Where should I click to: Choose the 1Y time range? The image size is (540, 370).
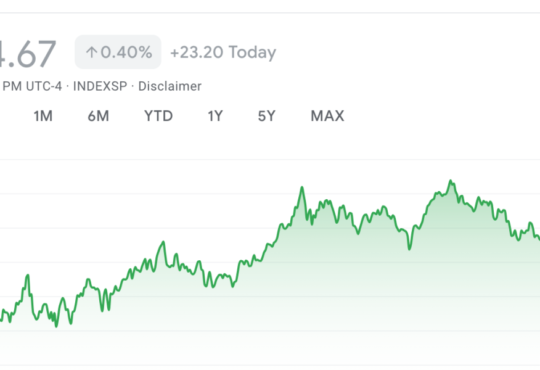tap(215, 116)
